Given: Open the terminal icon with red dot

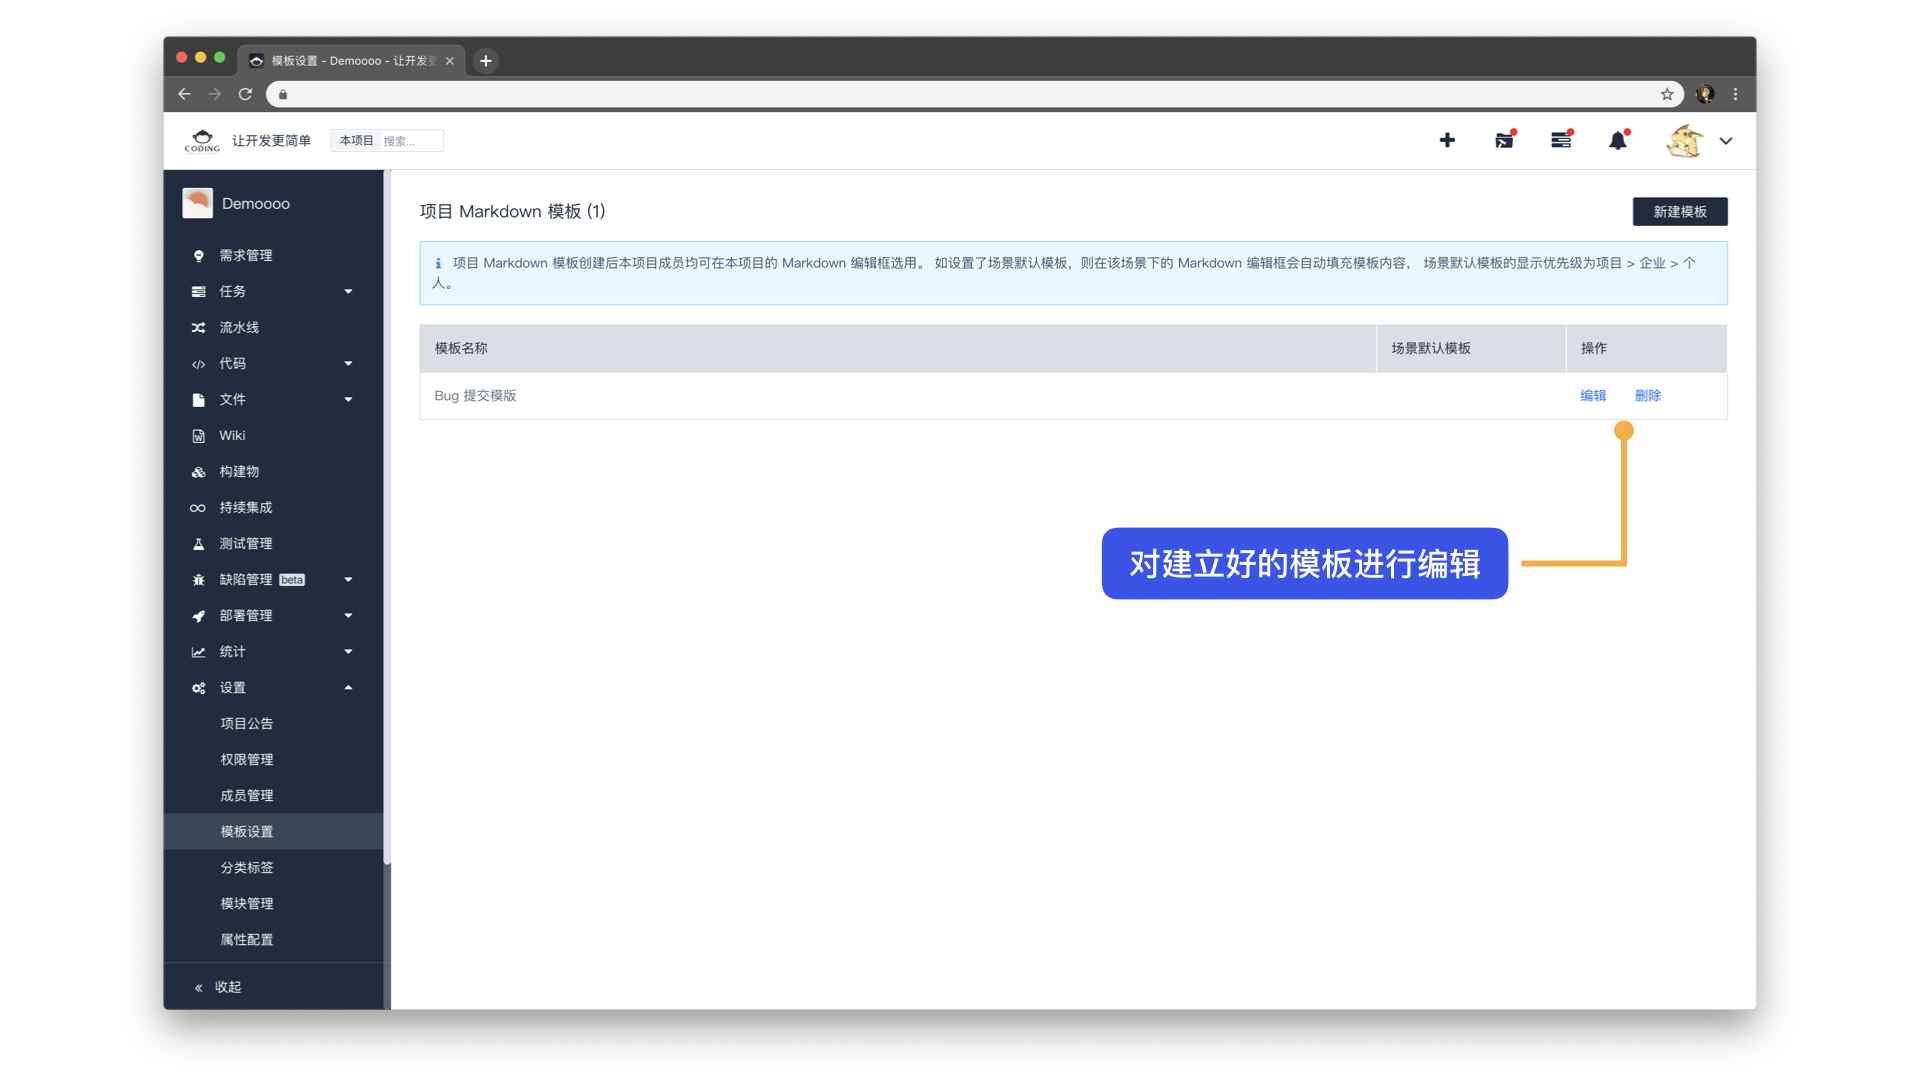Looking at the screenshot, I should [x=1504, y=141].
